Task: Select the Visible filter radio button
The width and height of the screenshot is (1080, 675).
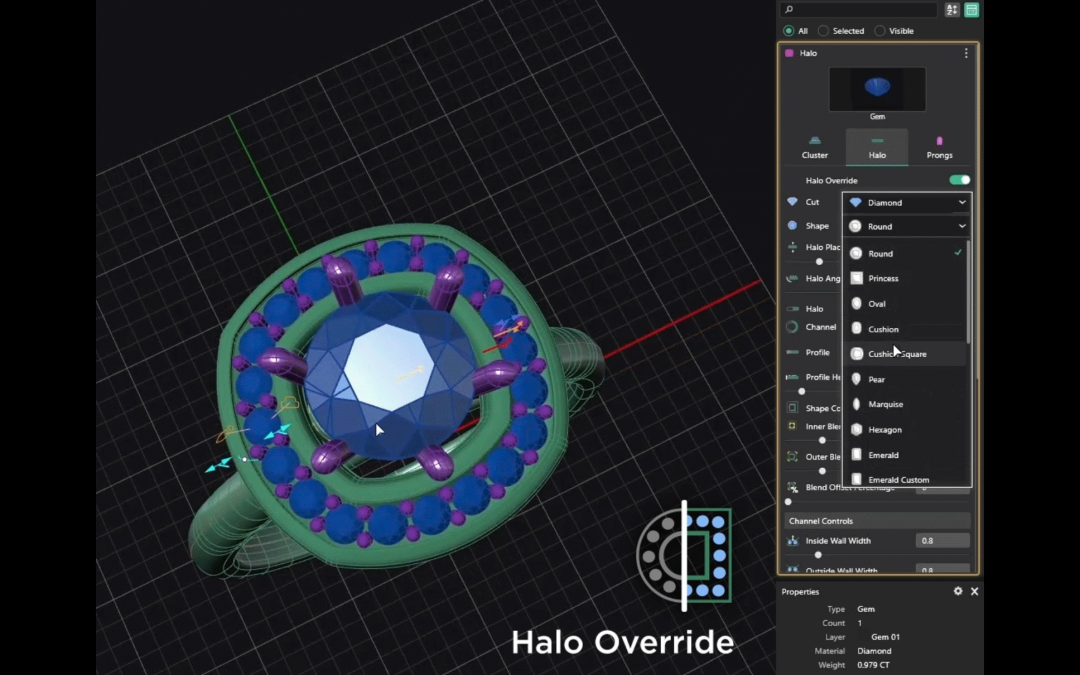Action: click(x=880, y=31)
